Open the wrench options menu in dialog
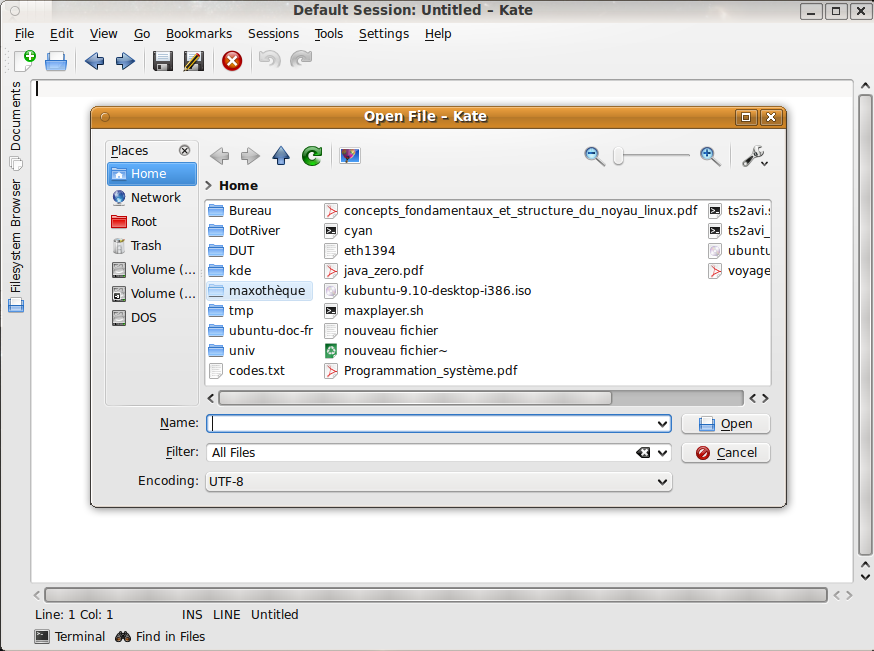 [755, 156]
